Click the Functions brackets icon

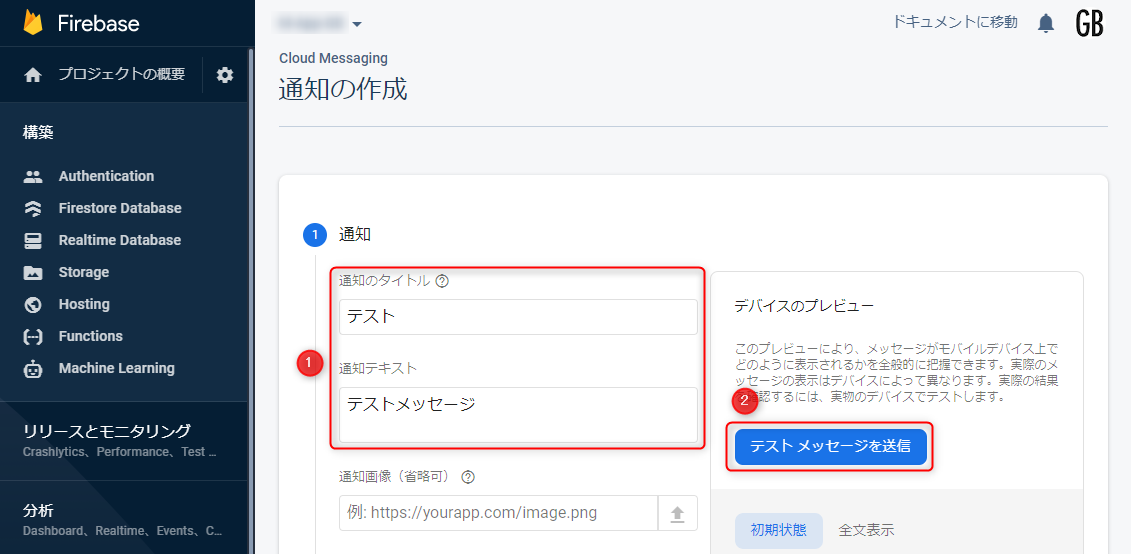click(x=33, y=336)
